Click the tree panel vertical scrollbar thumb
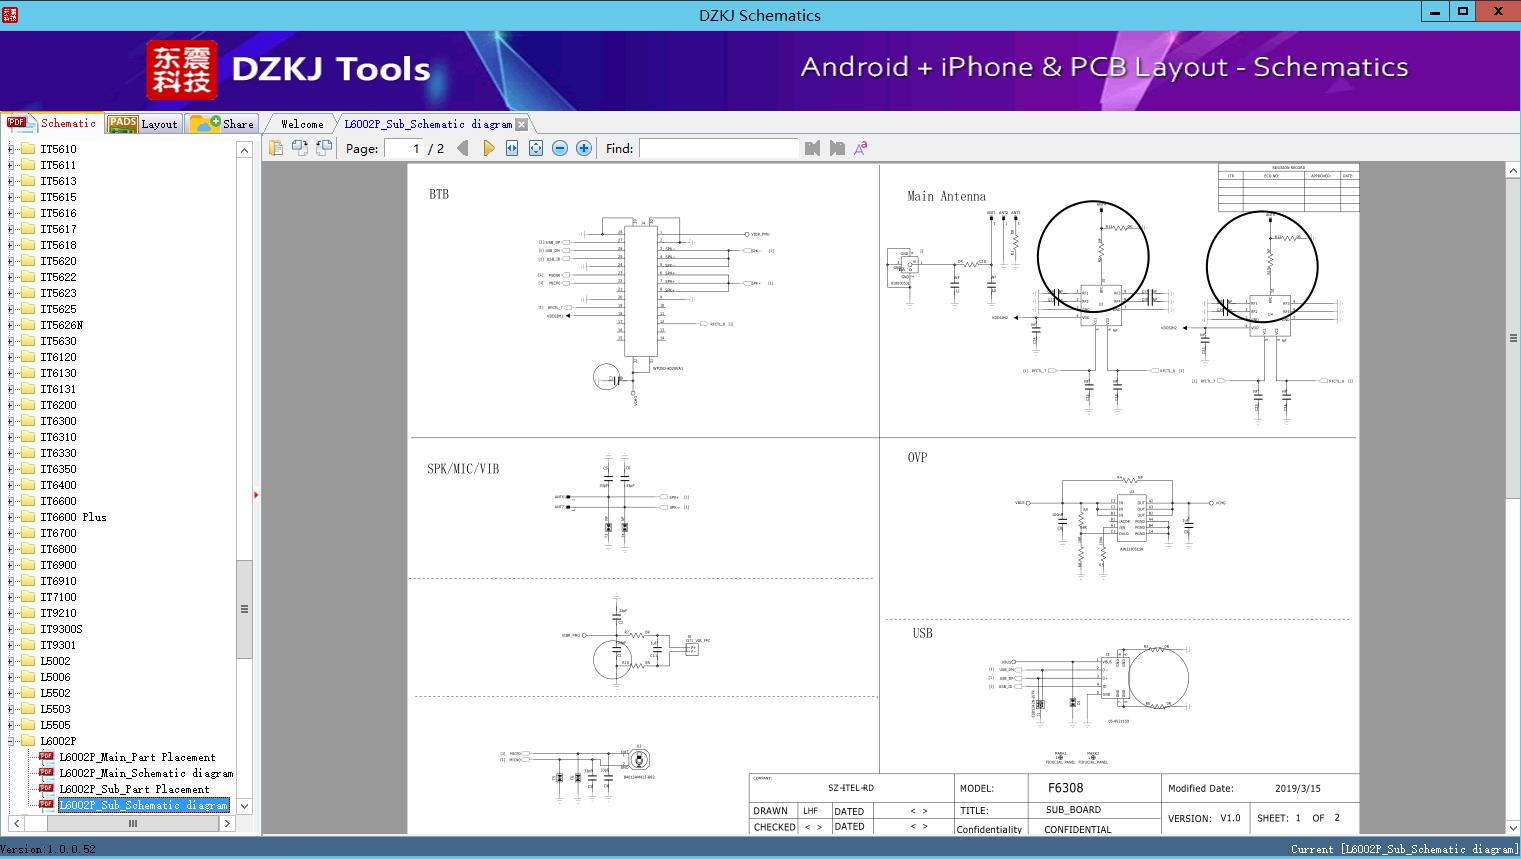 [x=244, y=608]
